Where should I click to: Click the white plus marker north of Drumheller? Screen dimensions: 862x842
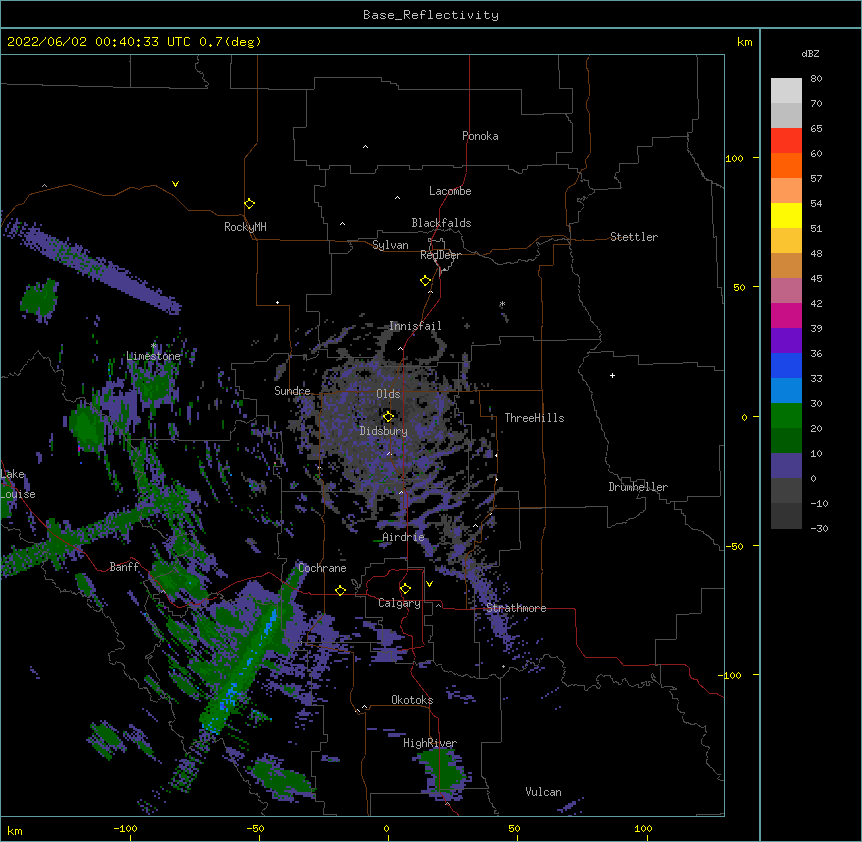[x=612, y=375]
